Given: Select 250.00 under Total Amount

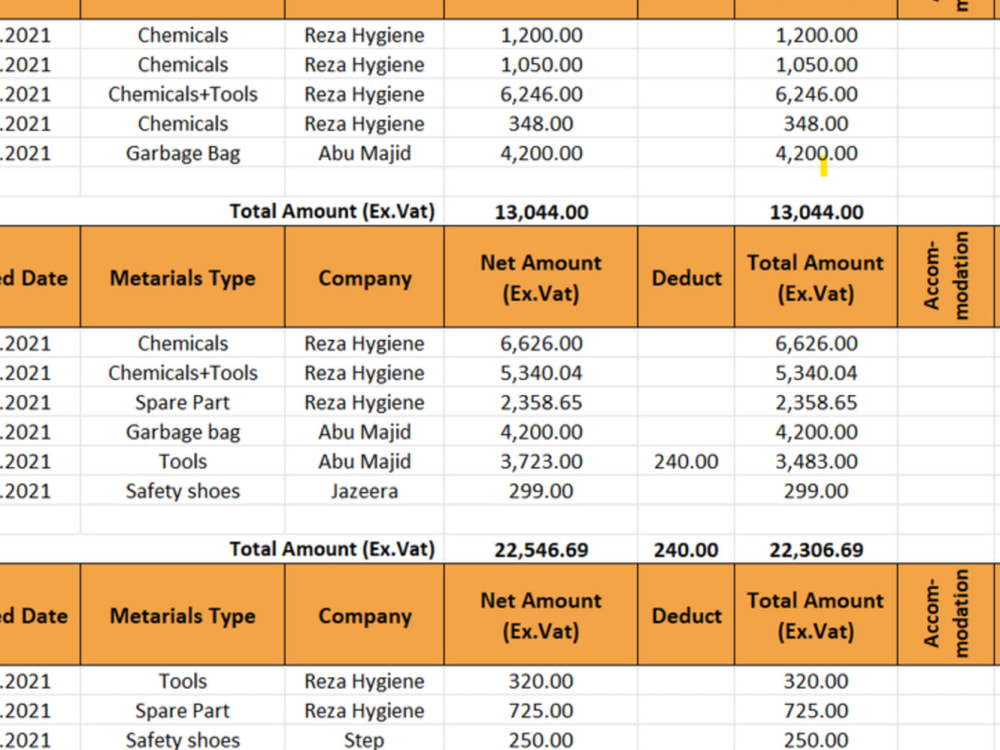Looking at the screenshot, I should (x=816, y=740).
